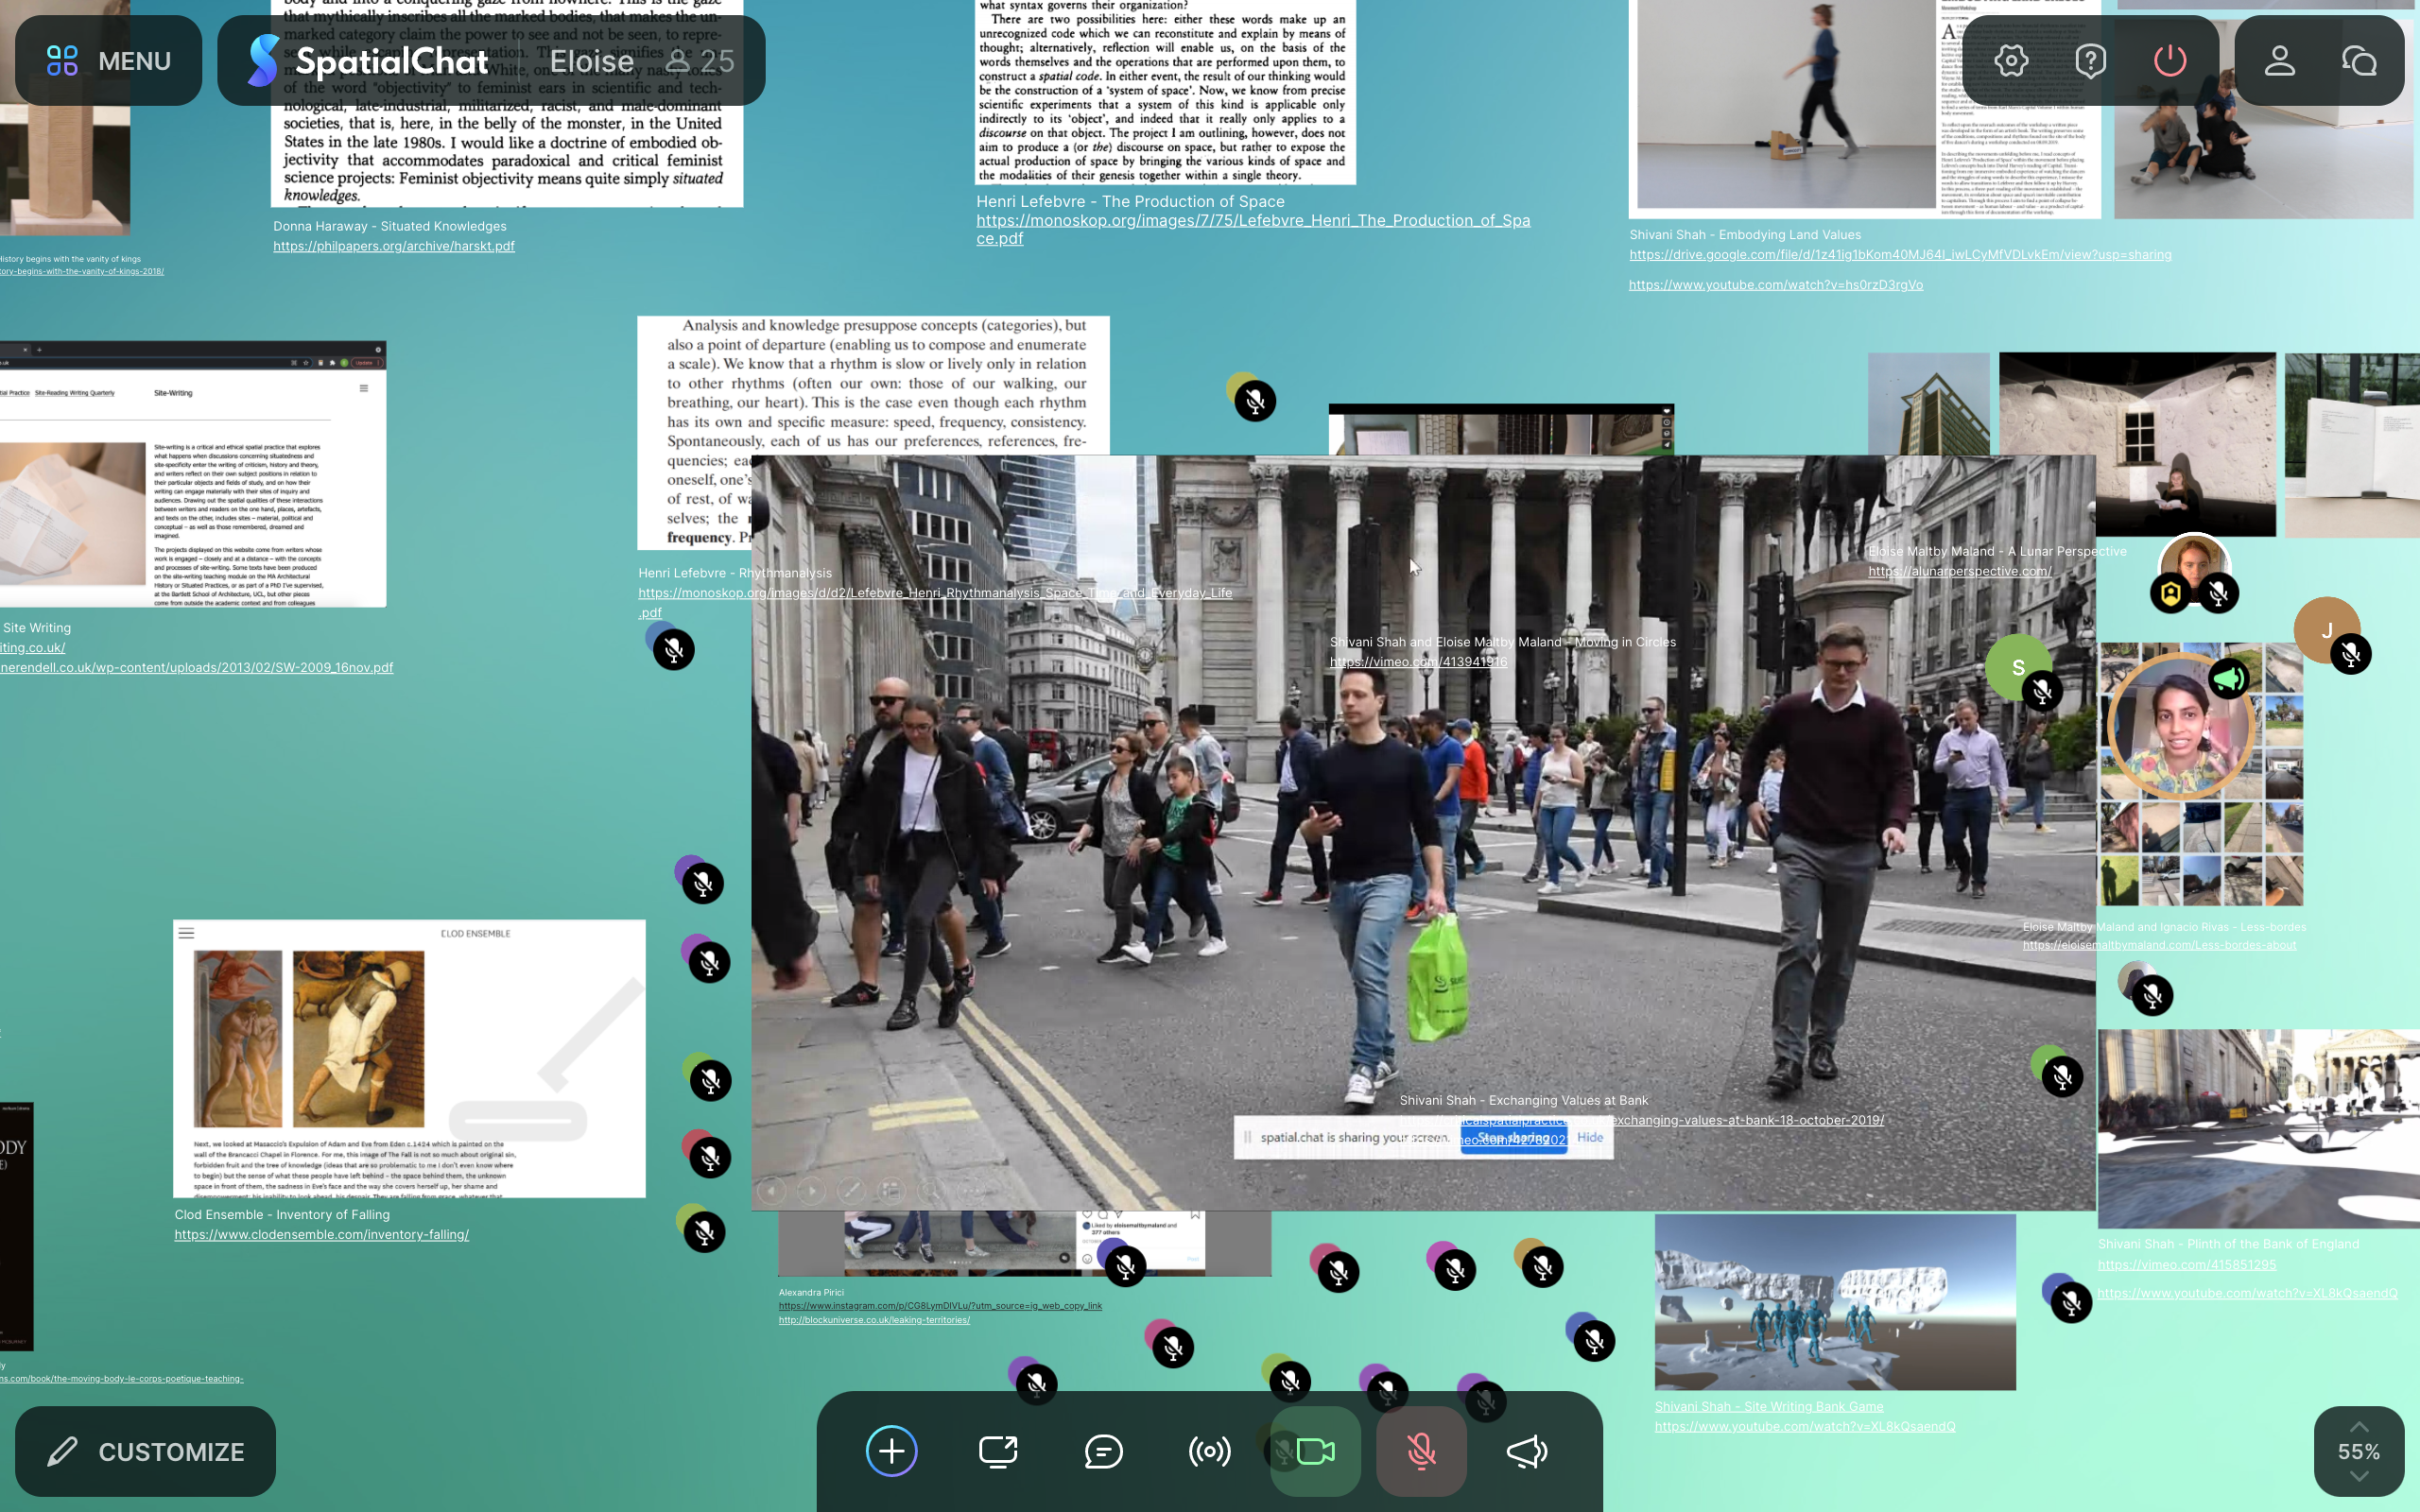Open the sw-2009_16nov.pdf link

tap(197, 668)
